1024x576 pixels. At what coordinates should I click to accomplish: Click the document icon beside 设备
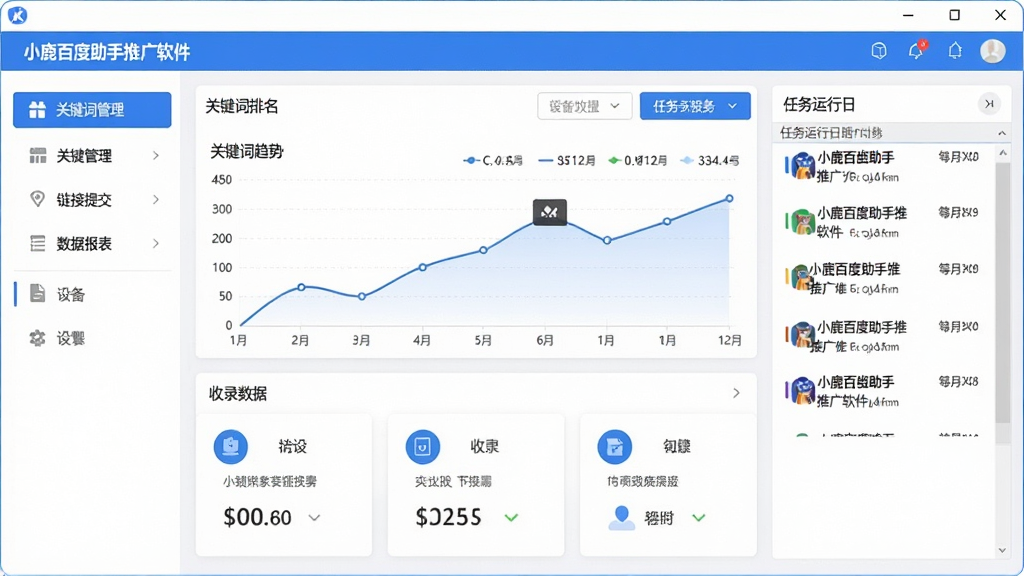tap(37, 294)
